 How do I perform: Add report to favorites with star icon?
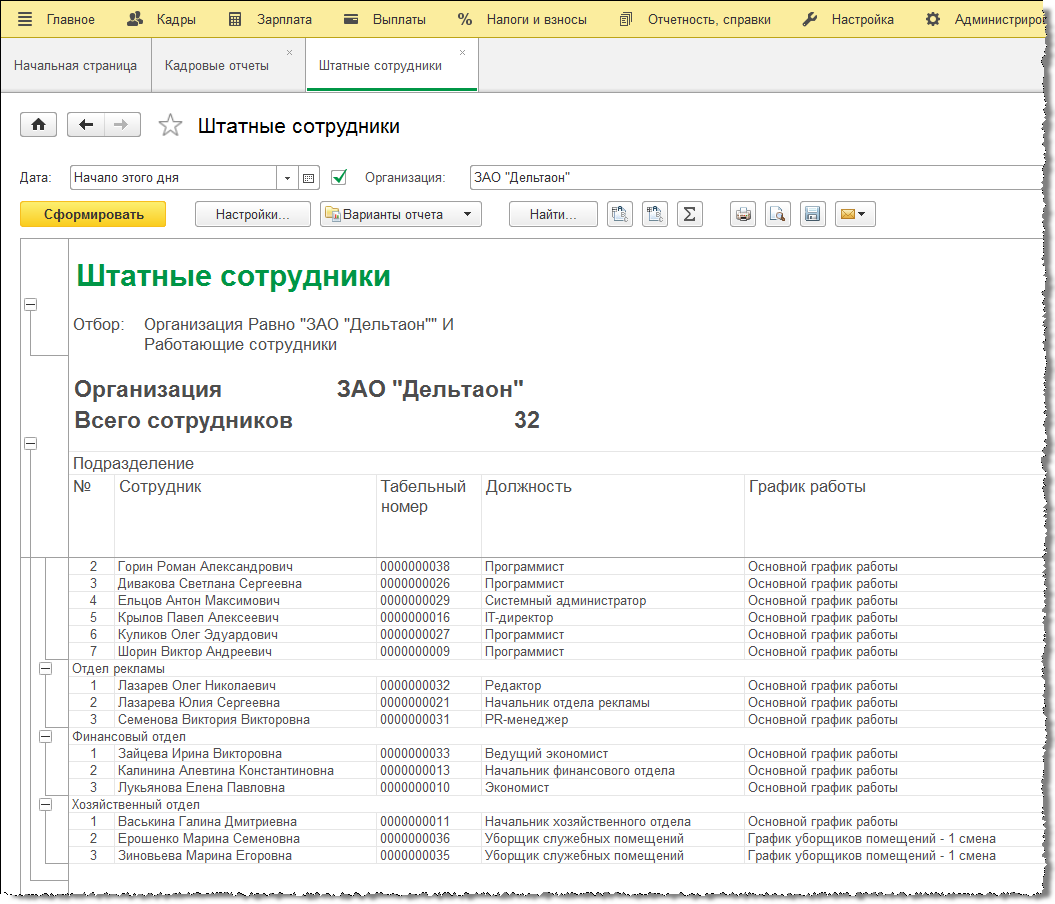click(170, 125)
